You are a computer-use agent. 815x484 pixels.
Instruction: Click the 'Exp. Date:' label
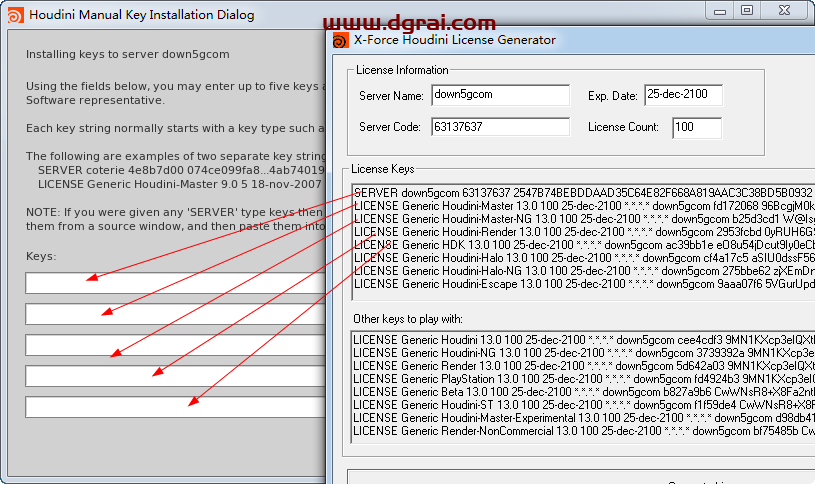click(612, 96)
